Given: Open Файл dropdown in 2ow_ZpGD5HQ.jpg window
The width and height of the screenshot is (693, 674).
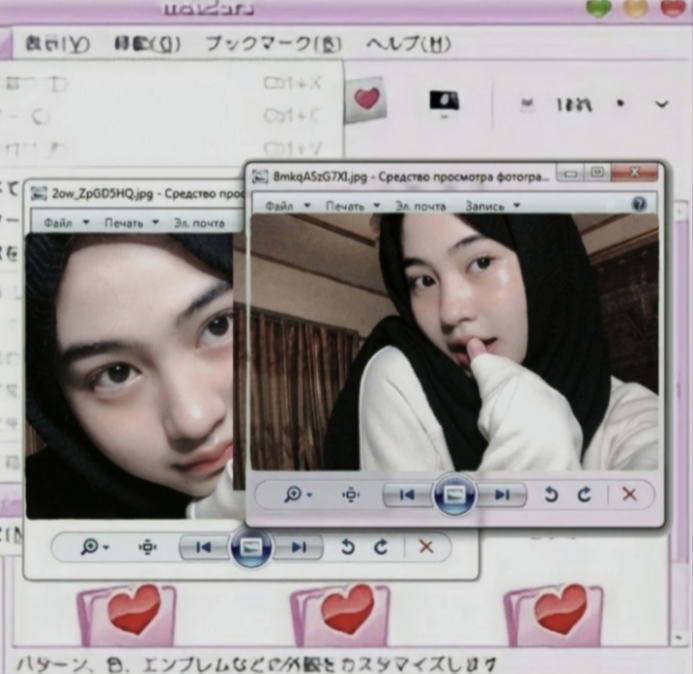Looking at the screenshot, I should click(66, 223).
